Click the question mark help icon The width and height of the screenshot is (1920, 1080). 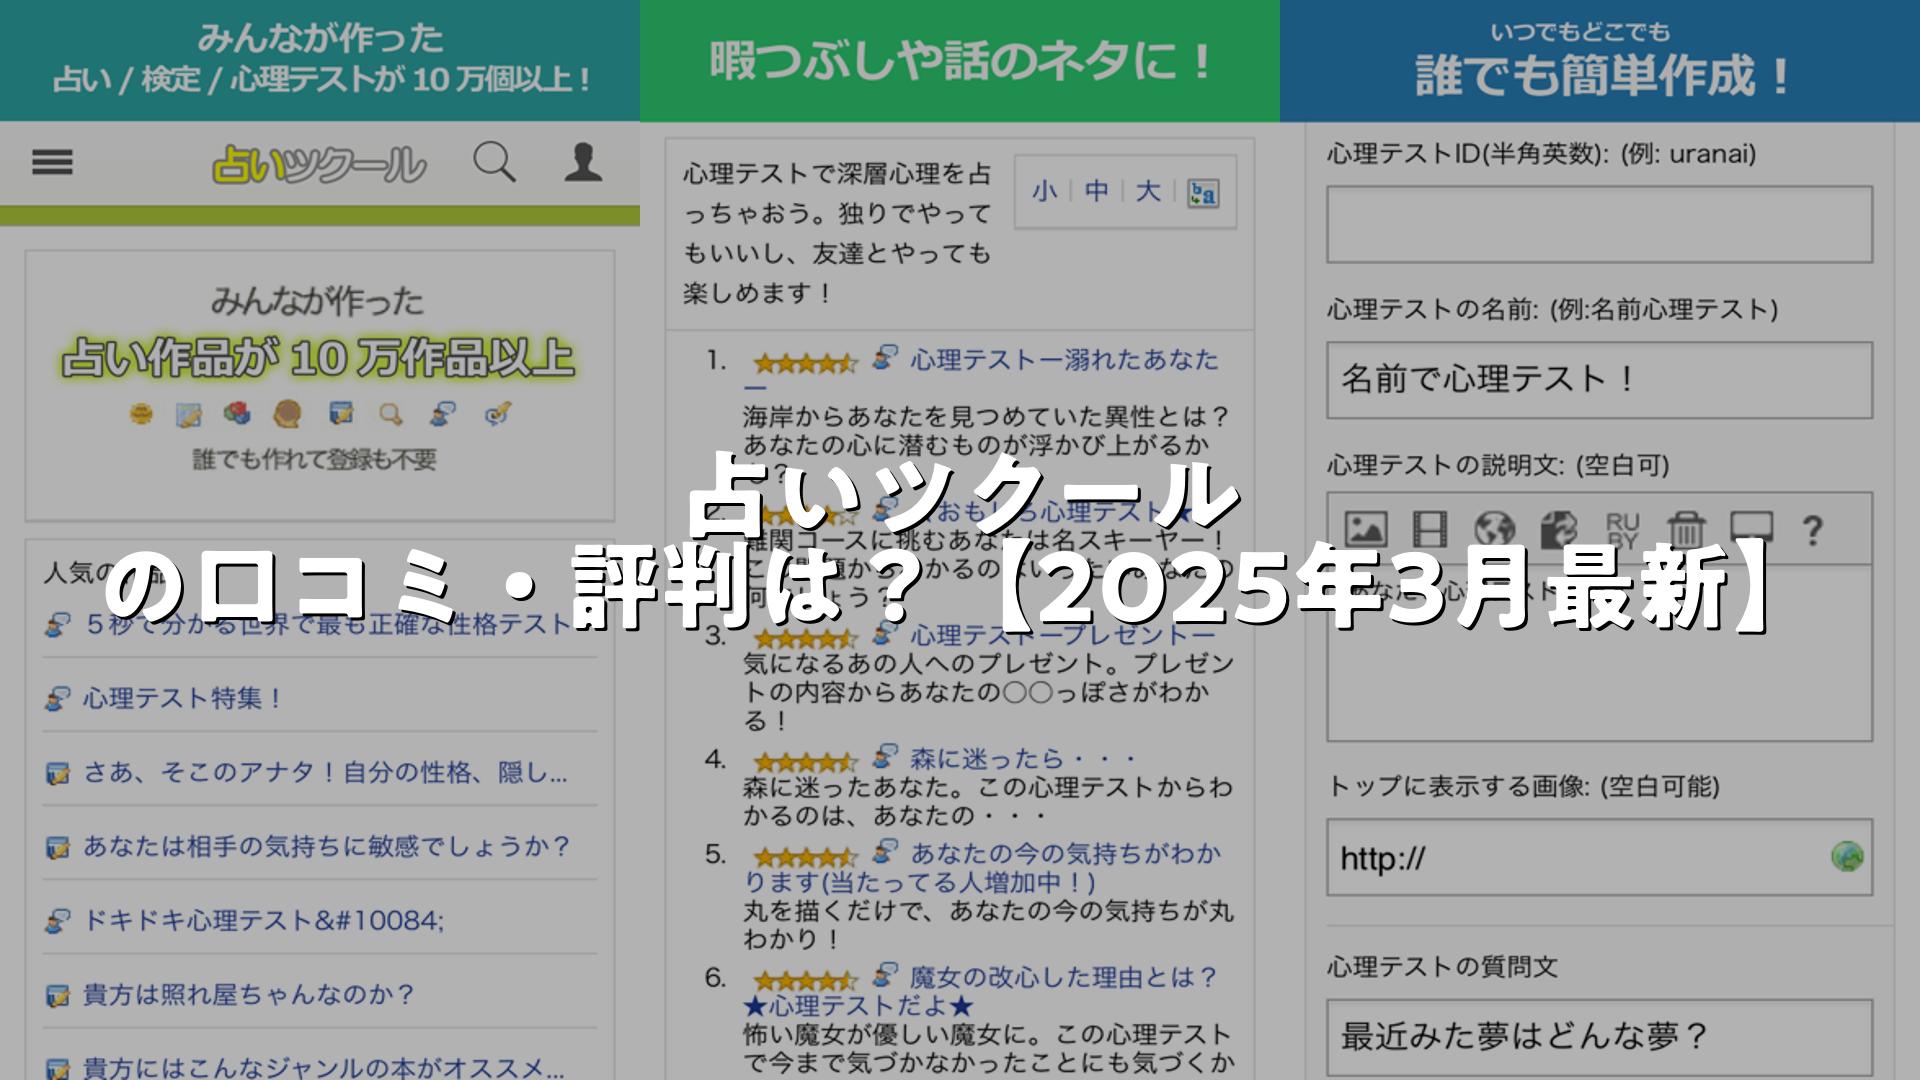(x=1812, y=530)
